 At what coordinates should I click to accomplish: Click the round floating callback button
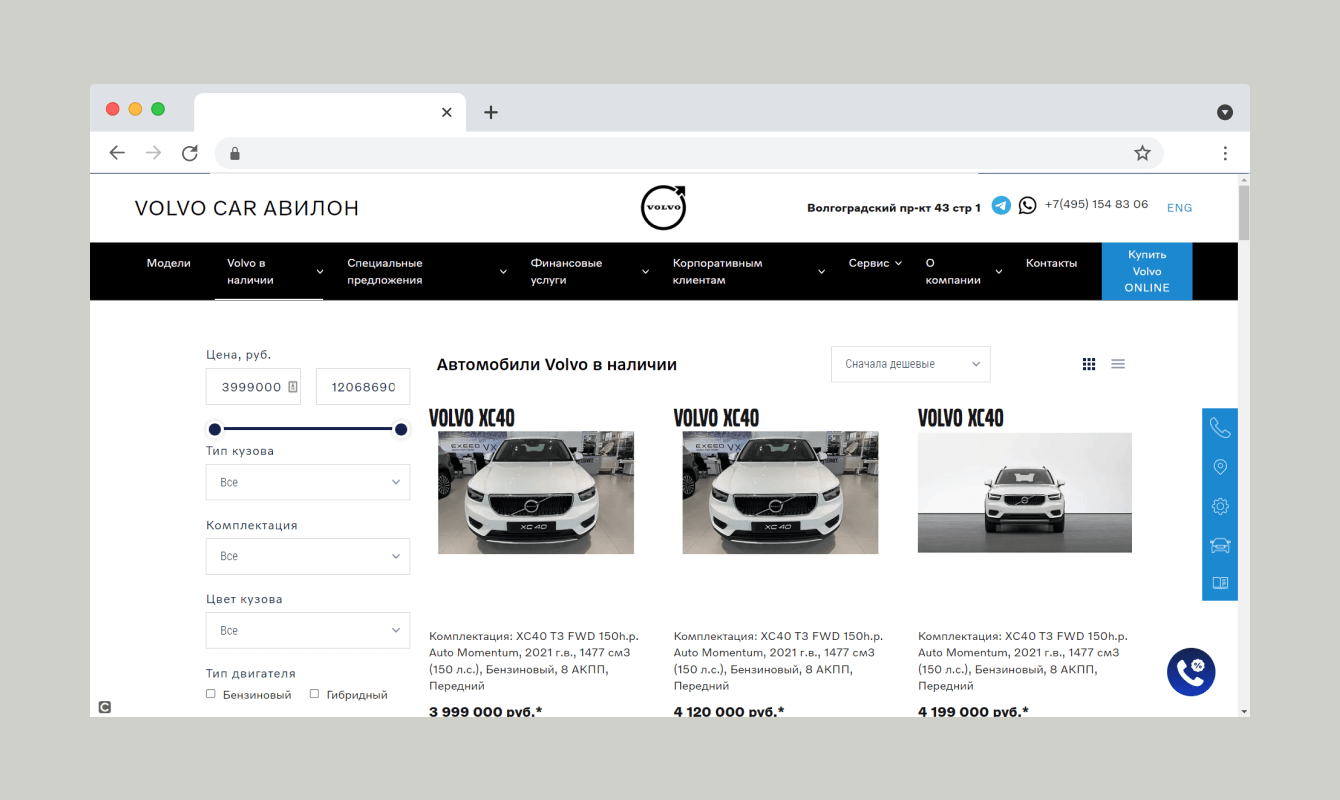pos(1191,672)
